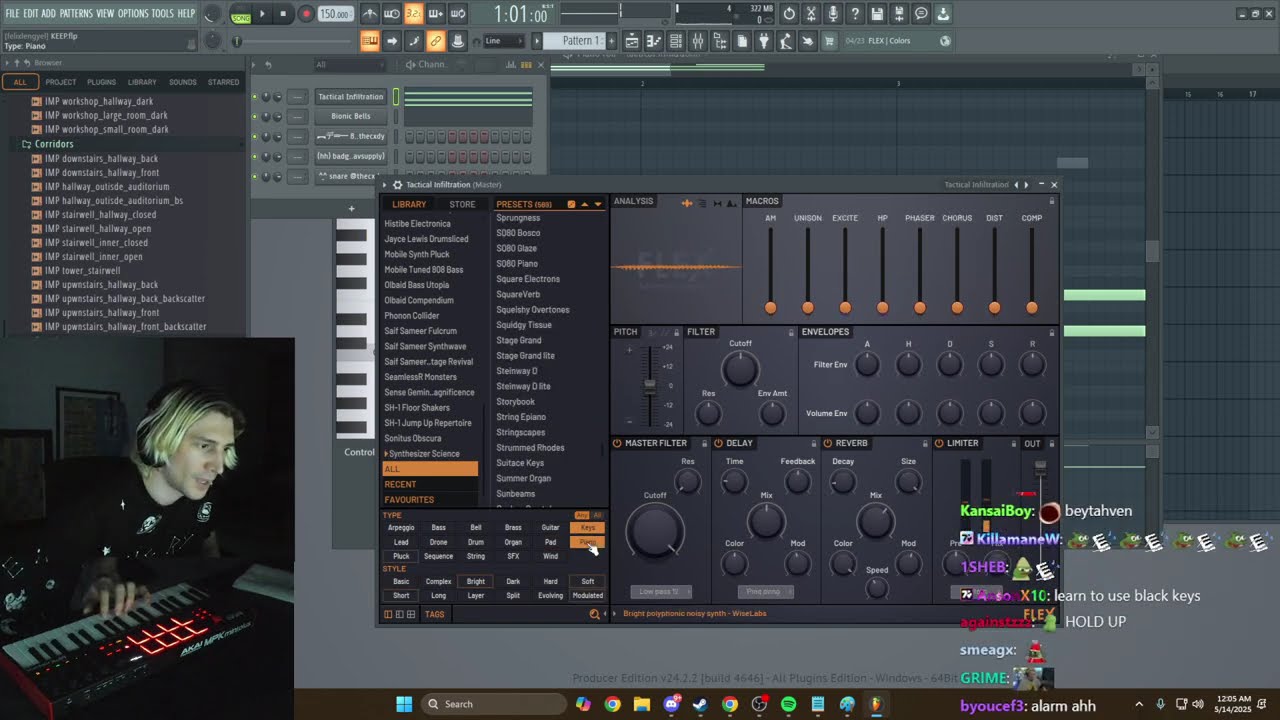Open the TOOLS menu

tap(163, 14)
